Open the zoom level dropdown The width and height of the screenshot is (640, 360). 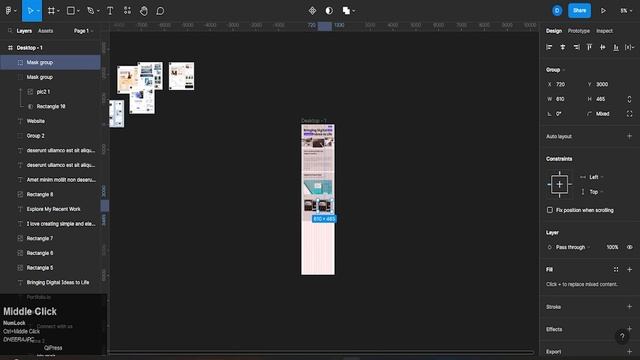[627, 11]
